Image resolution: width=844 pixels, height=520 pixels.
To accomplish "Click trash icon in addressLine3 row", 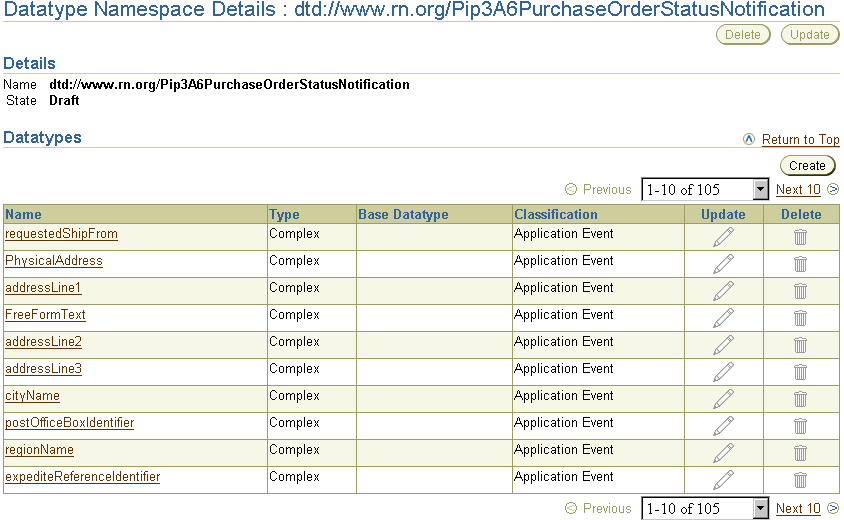I will click(x=800, y=371).
